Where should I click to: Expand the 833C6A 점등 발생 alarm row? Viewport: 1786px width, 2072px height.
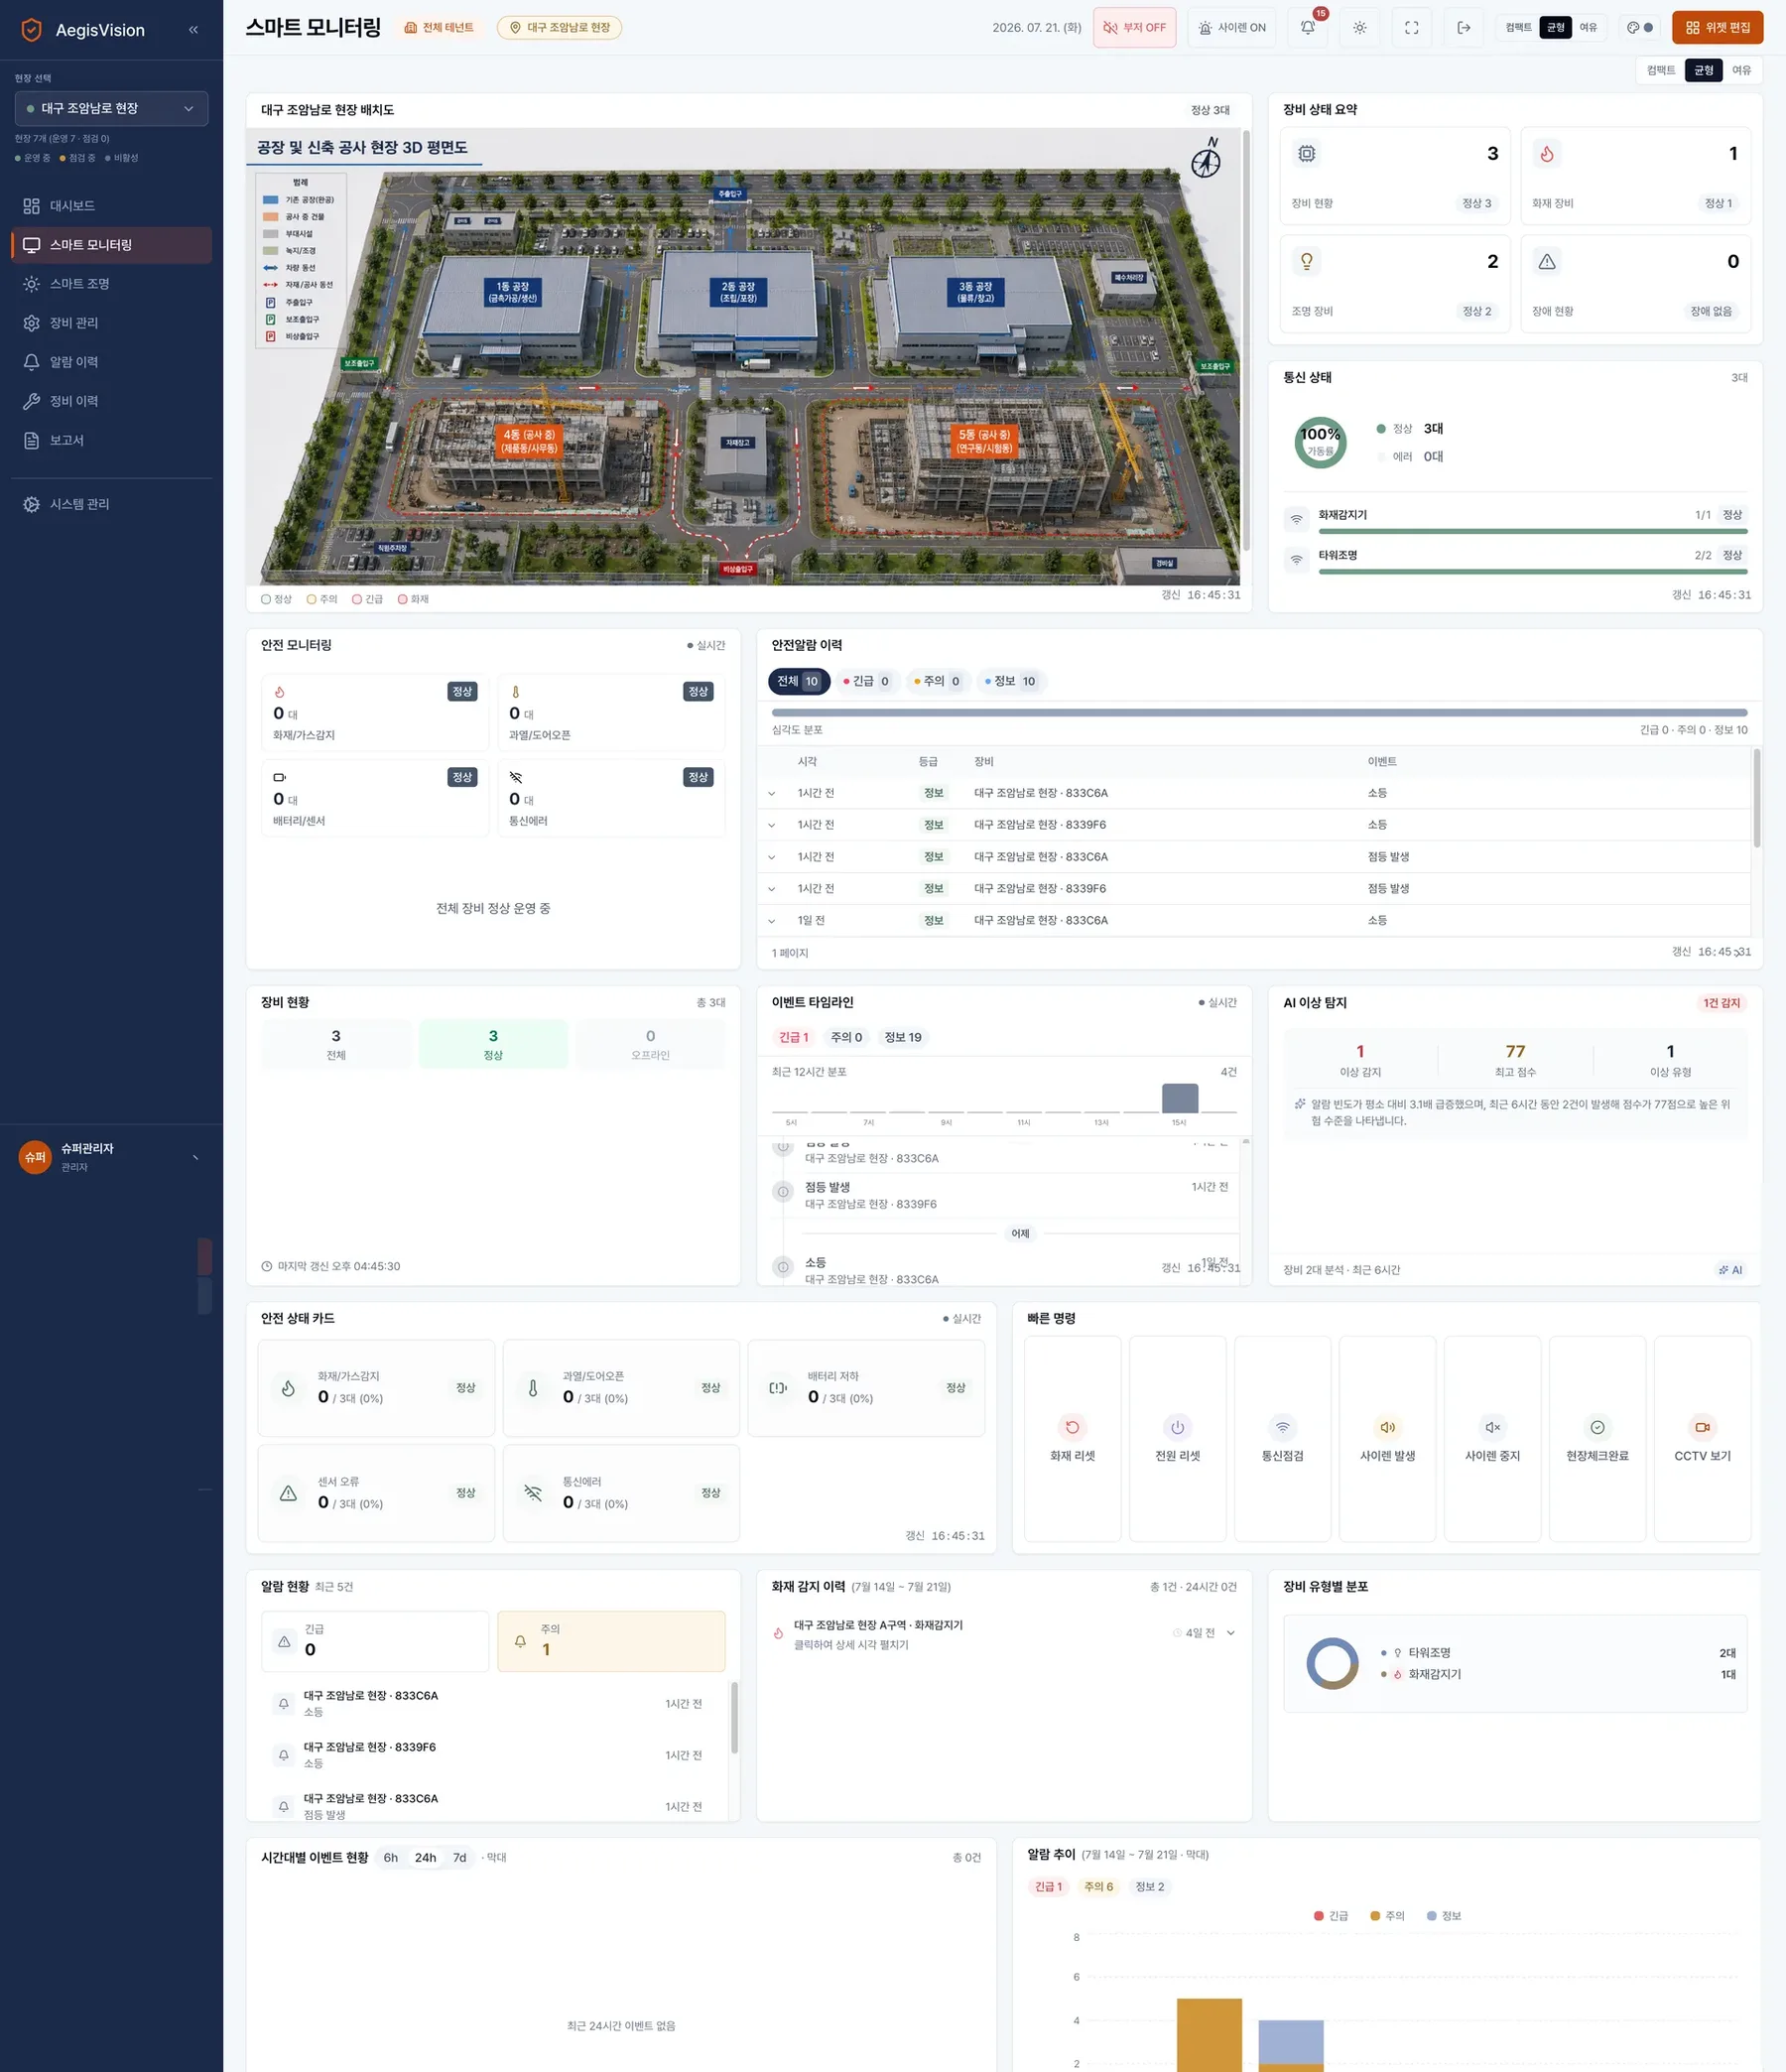click(771, 858)
